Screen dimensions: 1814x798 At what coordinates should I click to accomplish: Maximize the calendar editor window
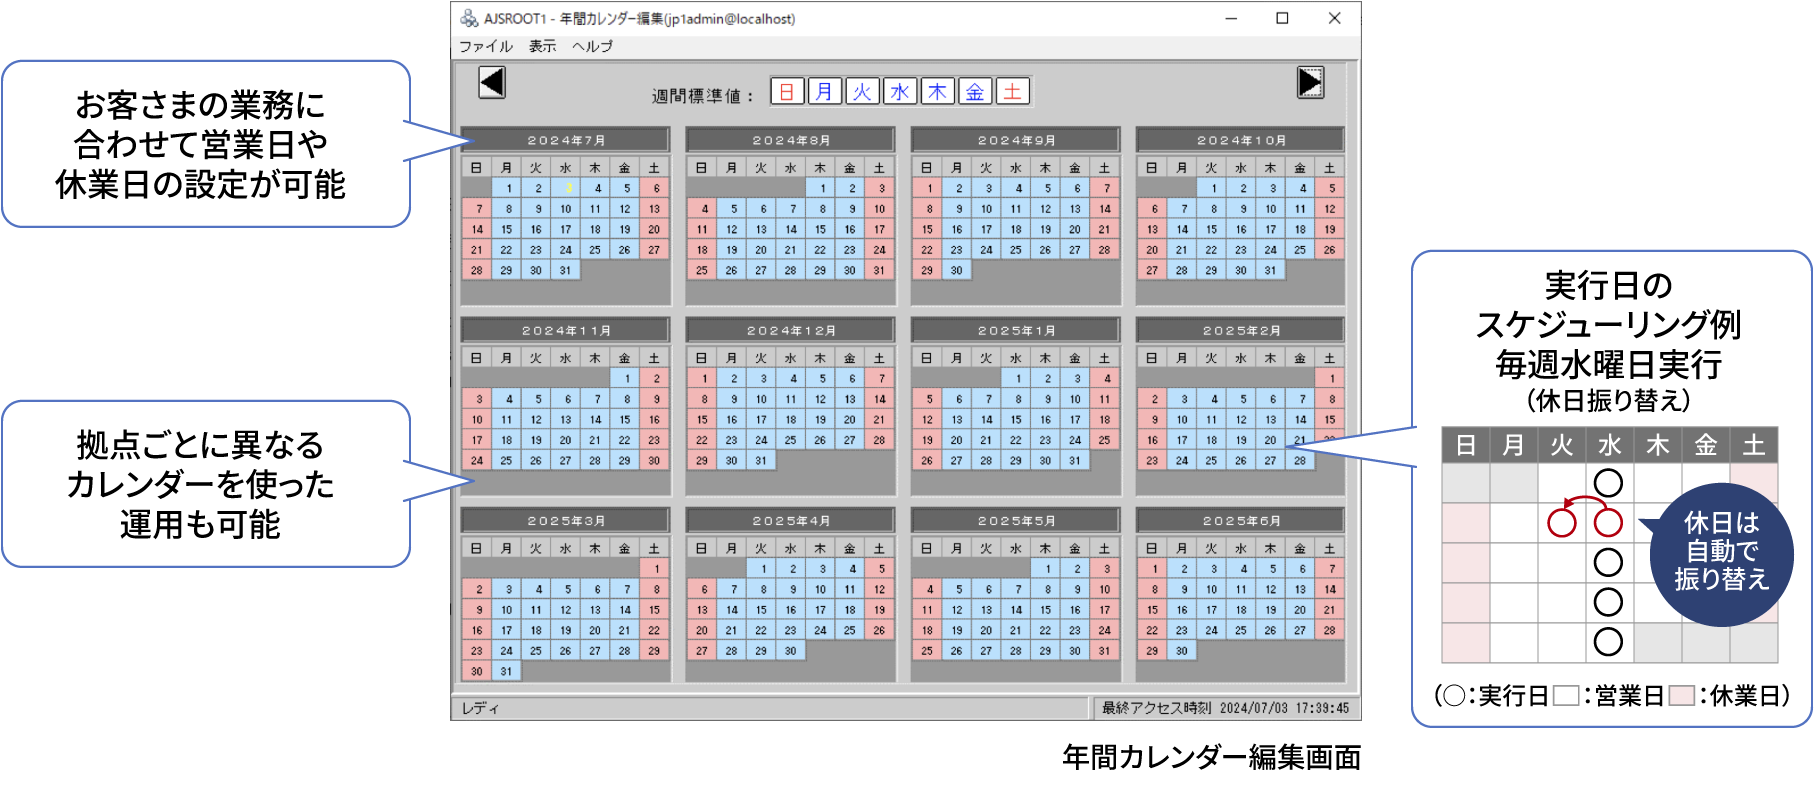(1282, 18)
